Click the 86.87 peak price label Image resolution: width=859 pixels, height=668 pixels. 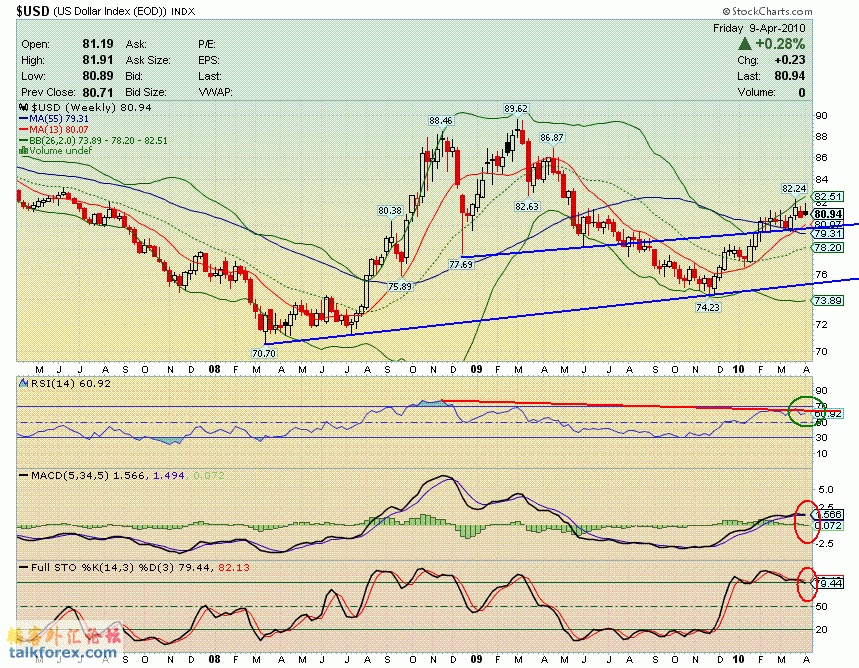pos(552,138)
